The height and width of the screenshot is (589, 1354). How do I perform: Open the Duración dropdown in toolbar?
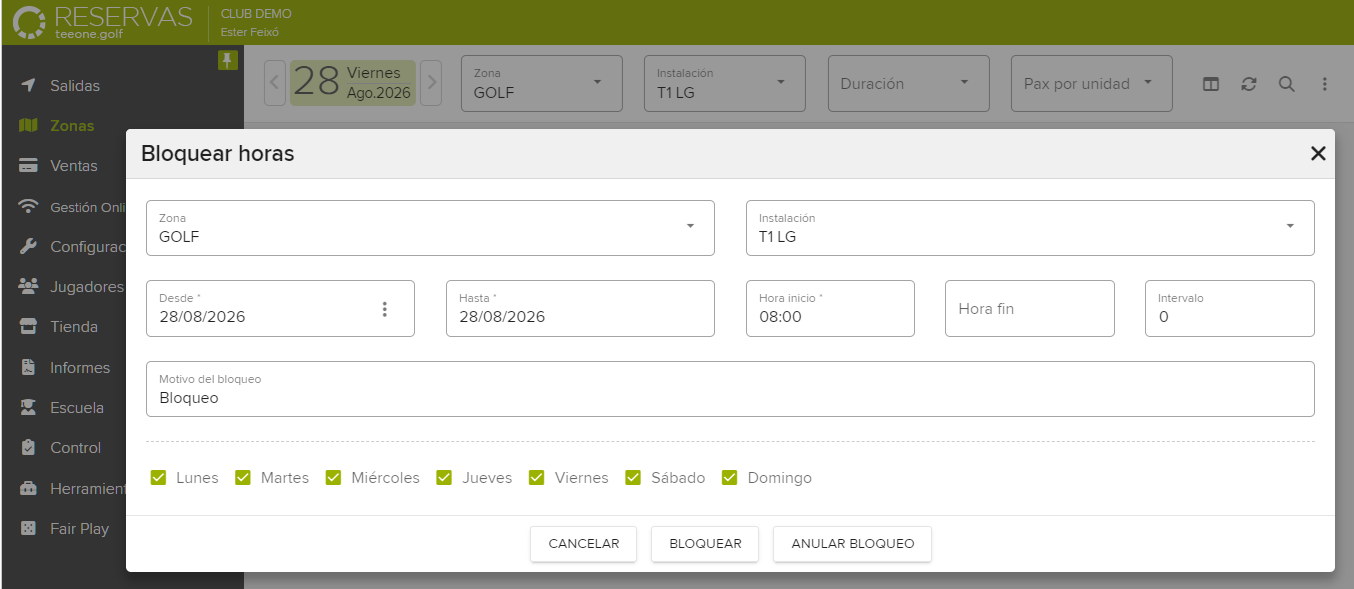909,83
